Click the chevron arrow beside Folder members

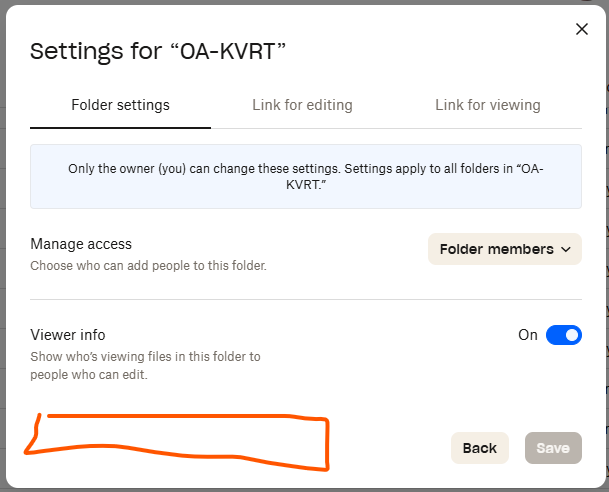click(x=566, y=249)
